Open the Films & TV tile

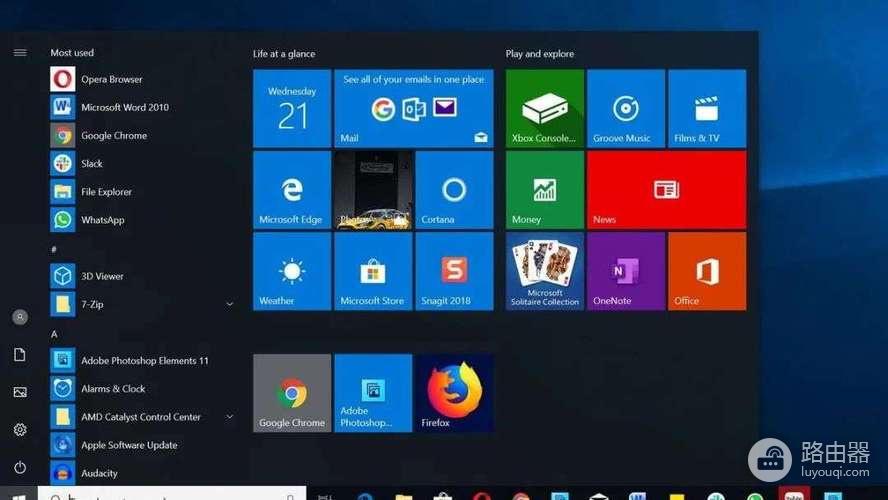(707, 108)
